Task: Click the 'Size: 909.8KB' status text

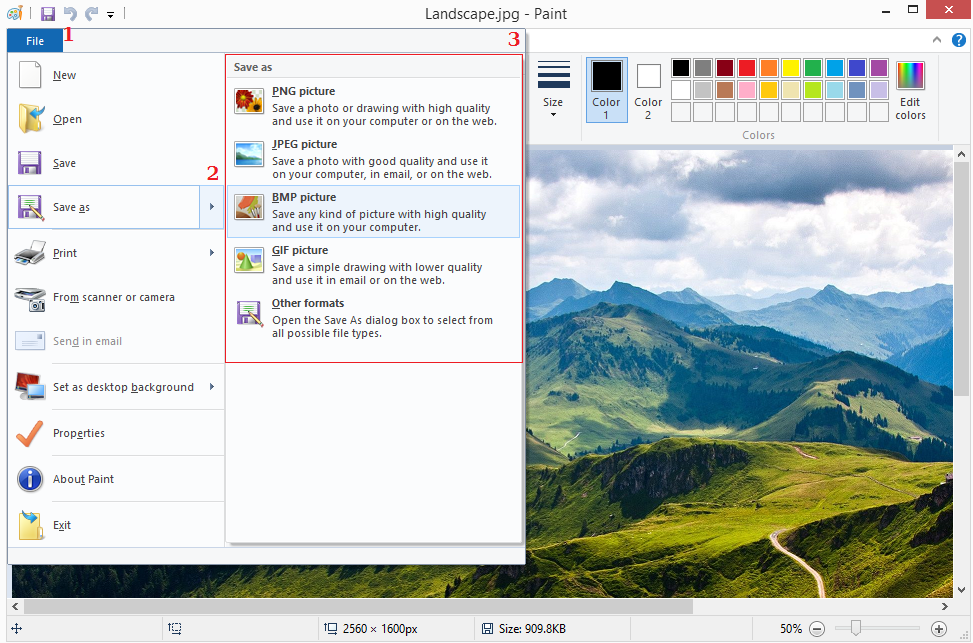Action: point(532,629)
